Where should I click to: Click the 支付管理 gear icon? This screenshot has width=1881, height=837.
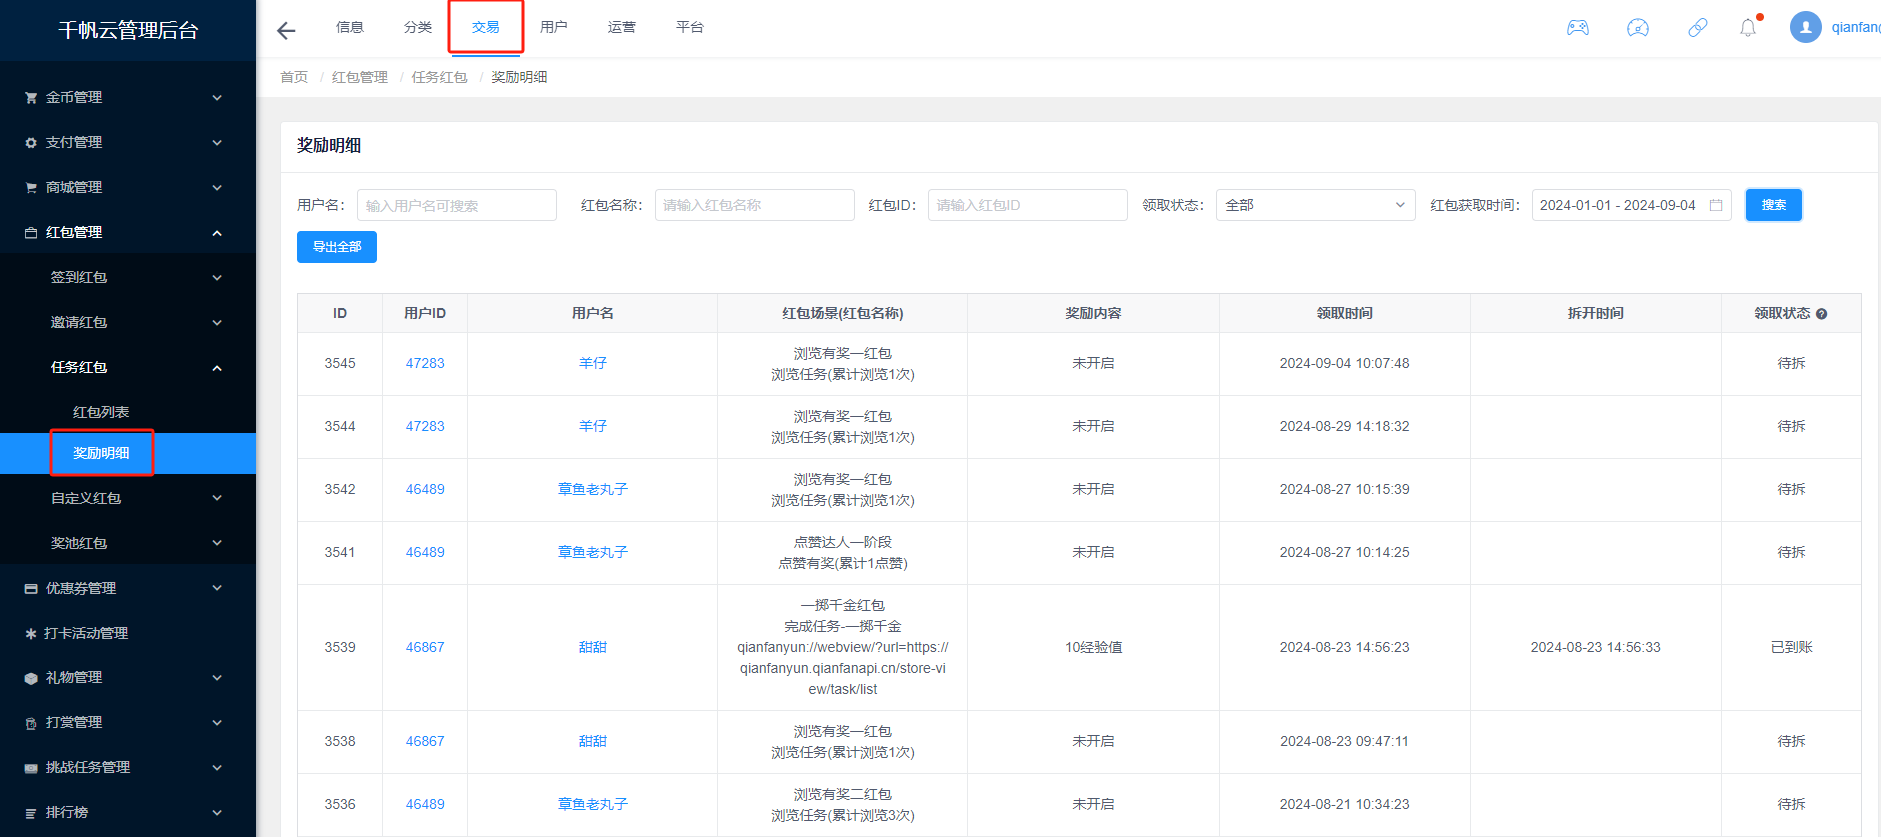coord(31,143)
